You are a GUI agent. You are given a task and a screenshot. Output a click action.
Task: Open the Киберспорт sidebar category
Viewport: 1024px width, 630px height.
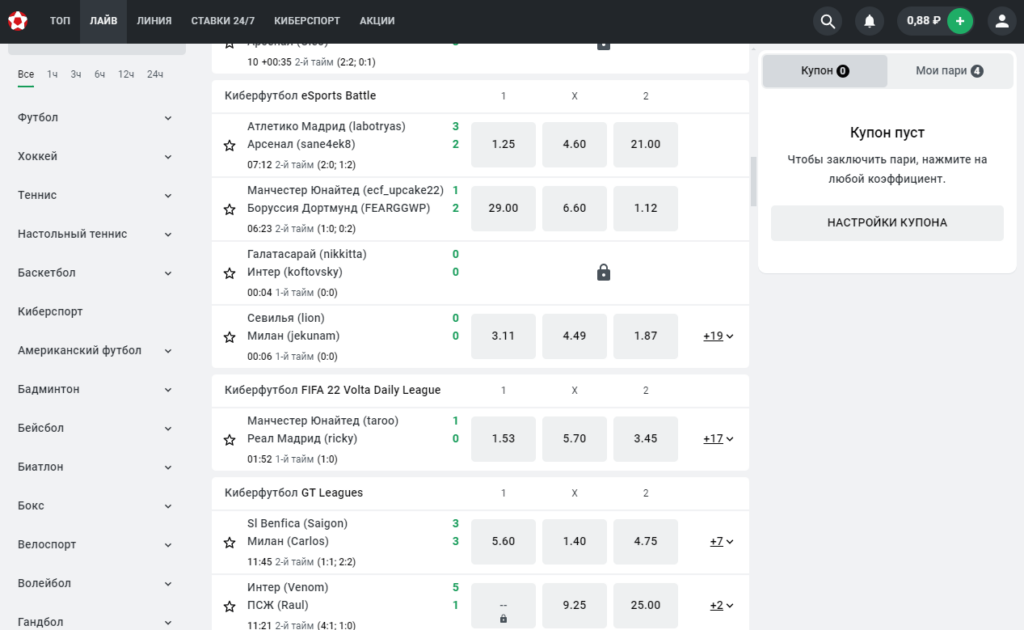pyautogui.click(x=50, y=311)
